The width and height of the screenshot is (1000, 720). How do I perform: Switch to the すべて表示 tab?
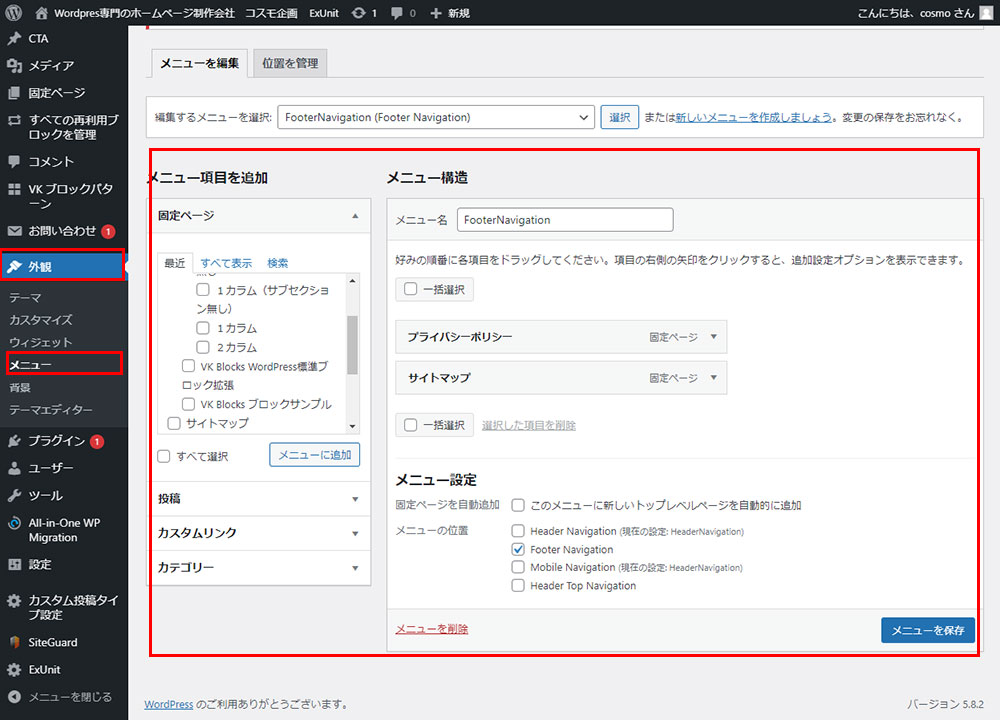pos(226,263)
